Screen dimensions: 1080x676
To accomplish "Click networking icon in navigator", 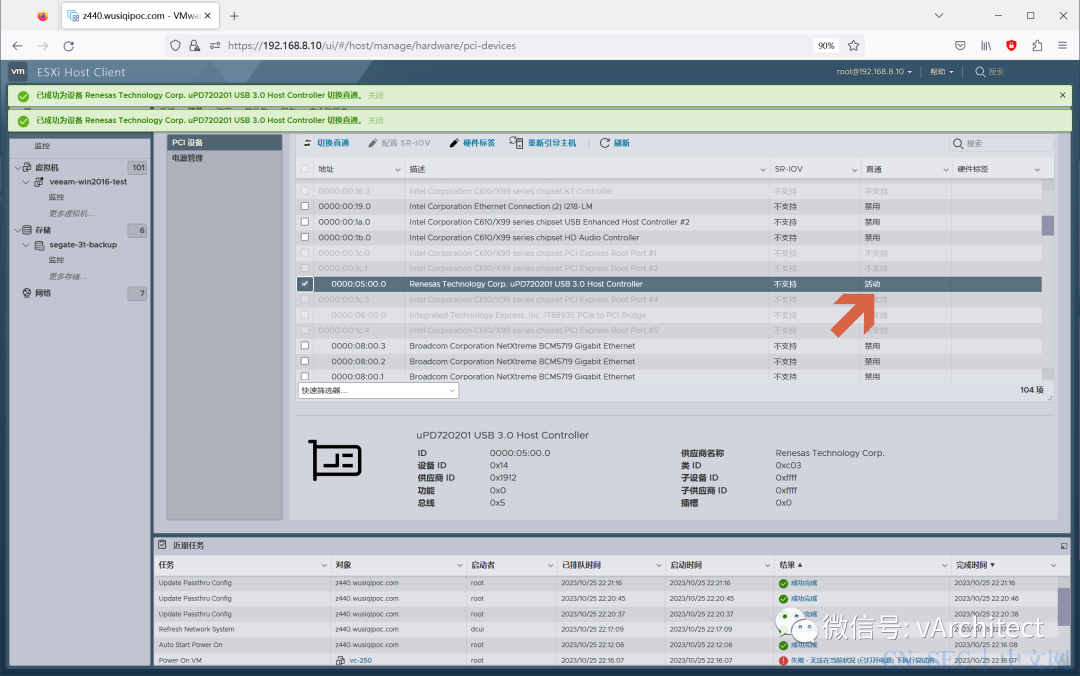I will (x=27, y=293).
